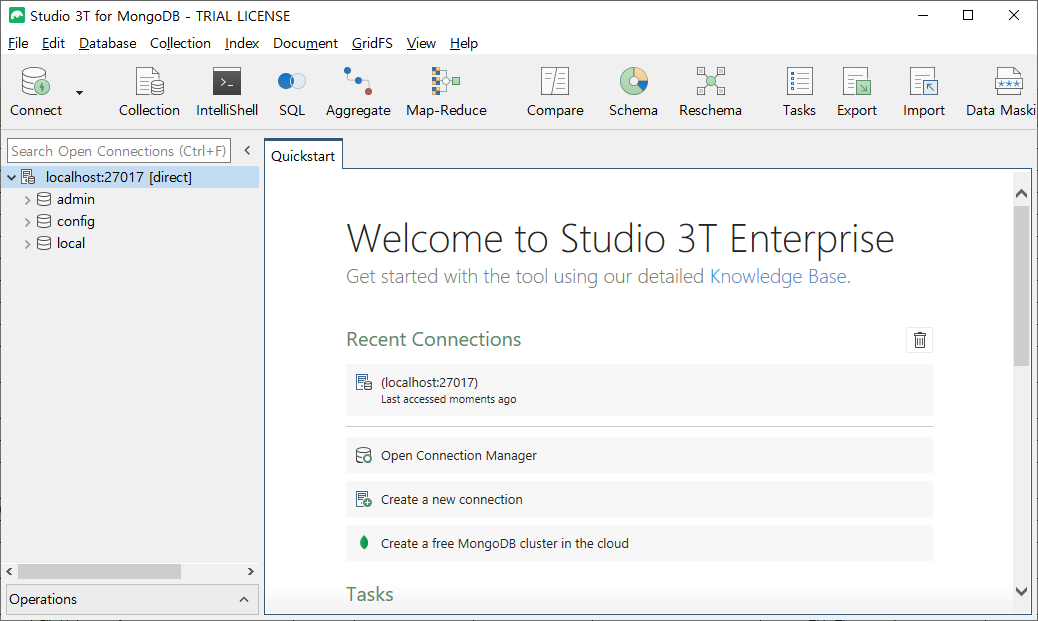Select the Quickstart tab
1038x621 pixels.
303,156
